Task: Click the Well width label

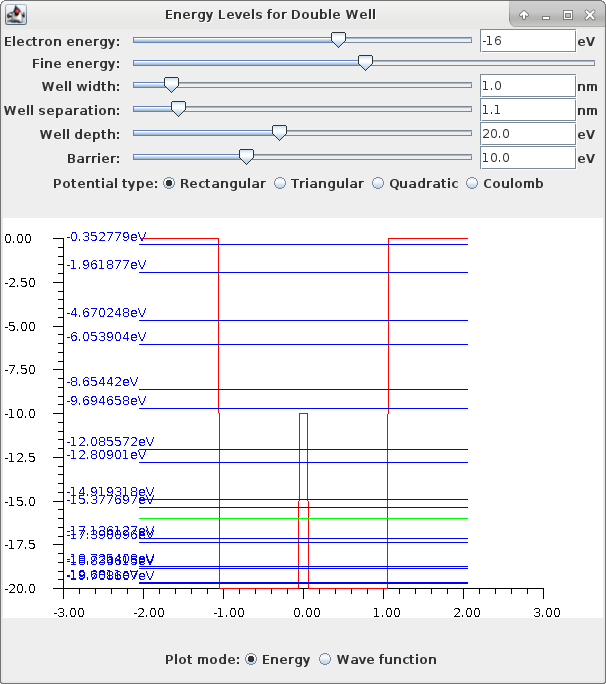Action: (x=81, y=86)
